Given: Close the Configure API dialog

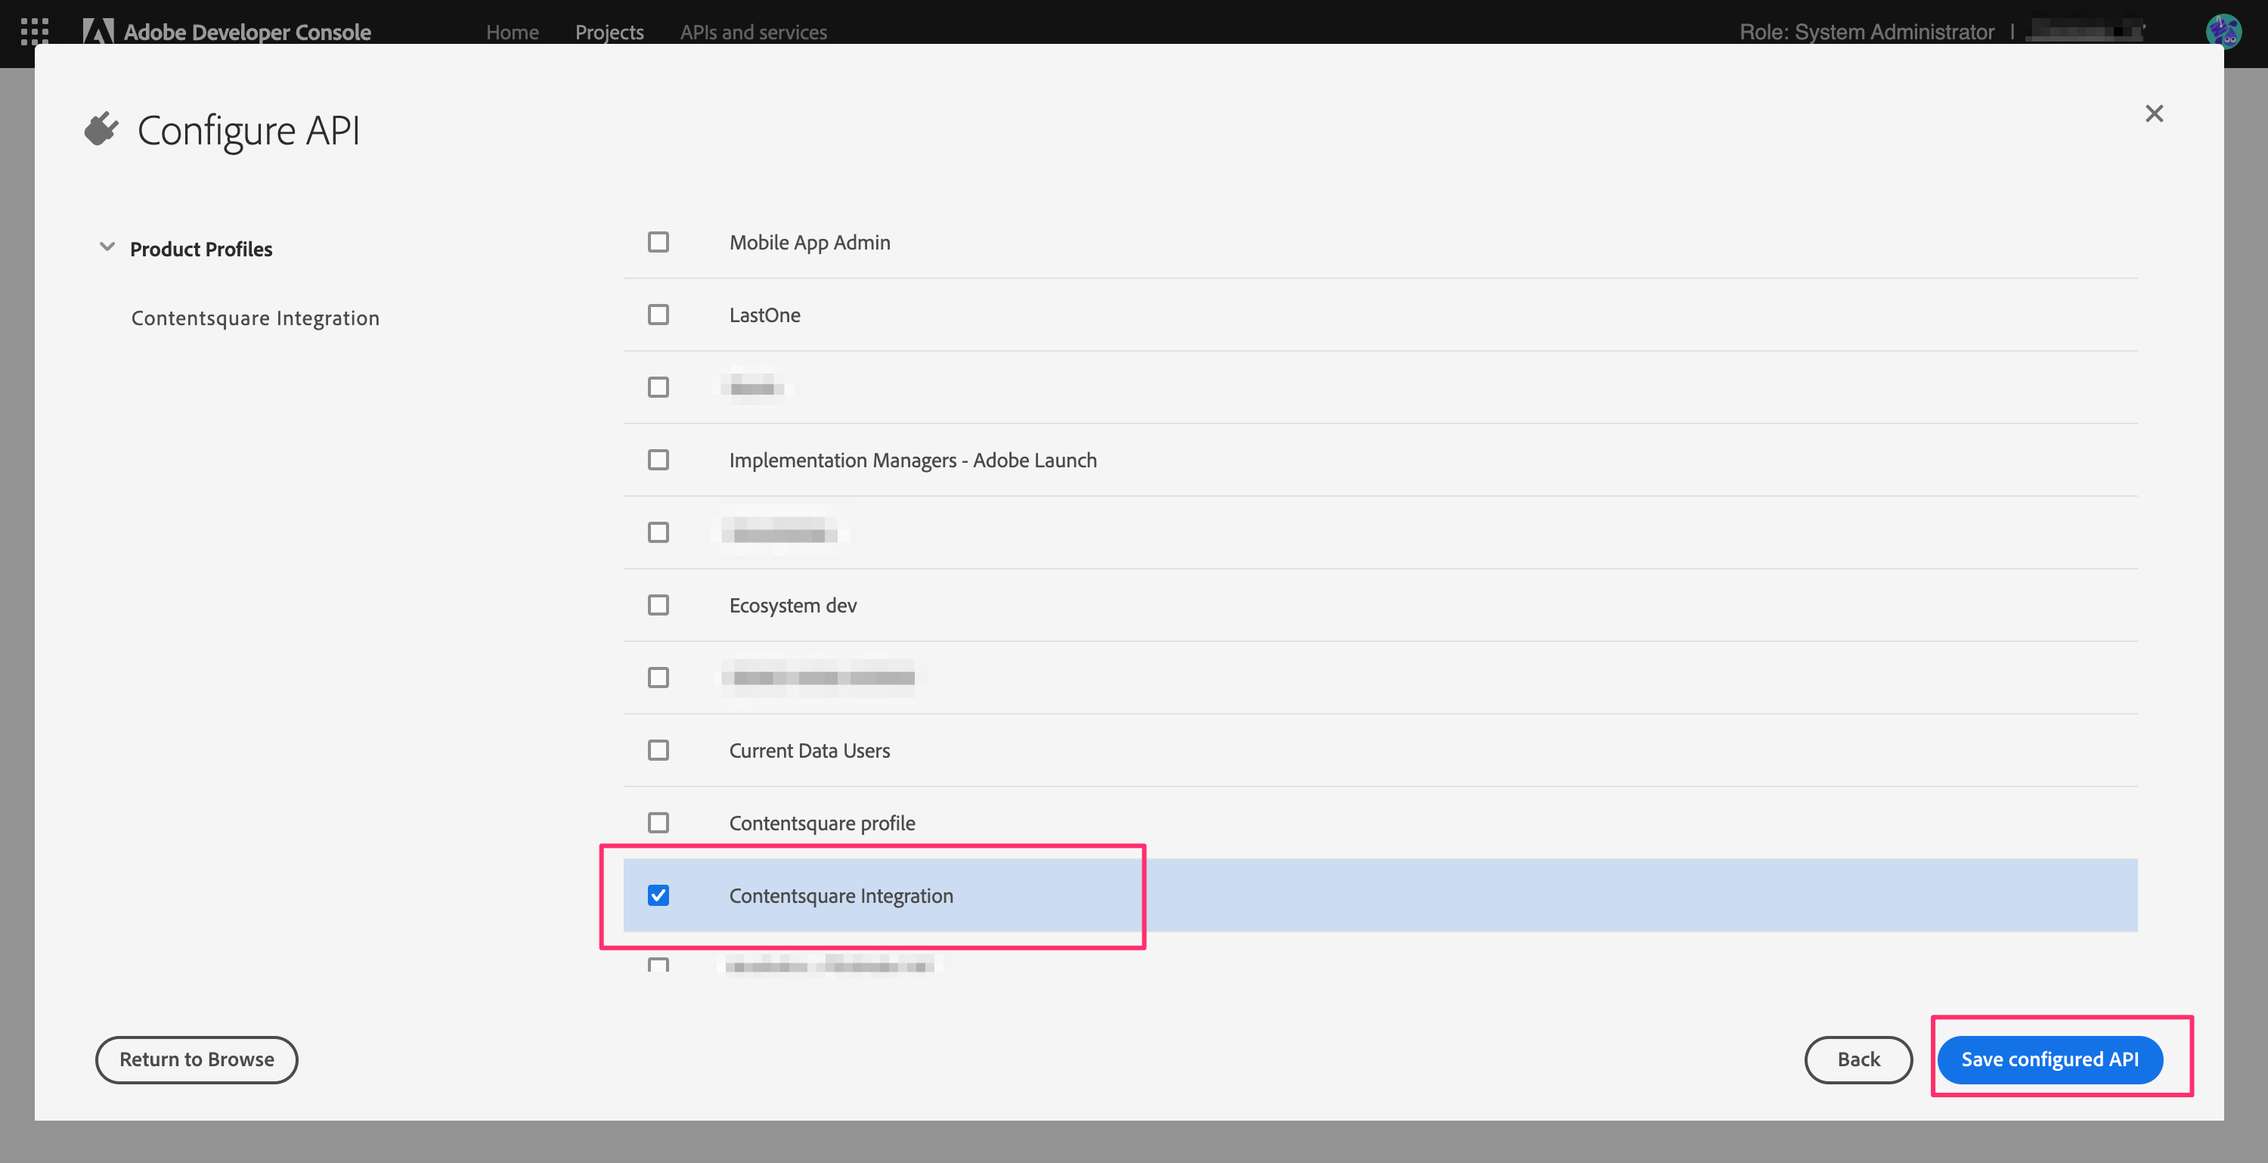Looking at the screenshot, I should tap(2154, 114).
